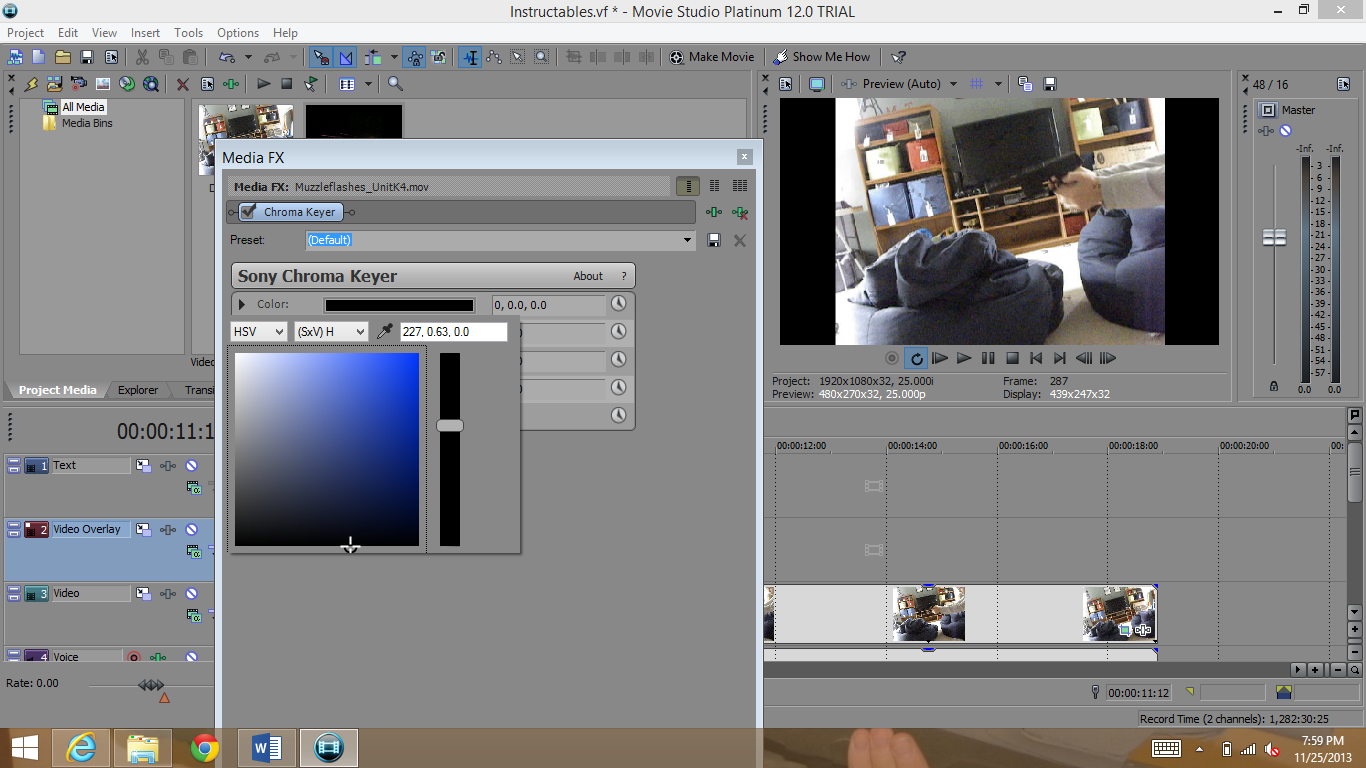Click animate clock button beside Color value
Image resolution: width=1366 pixels, height=768 pixels.
[x=619, y=304]
